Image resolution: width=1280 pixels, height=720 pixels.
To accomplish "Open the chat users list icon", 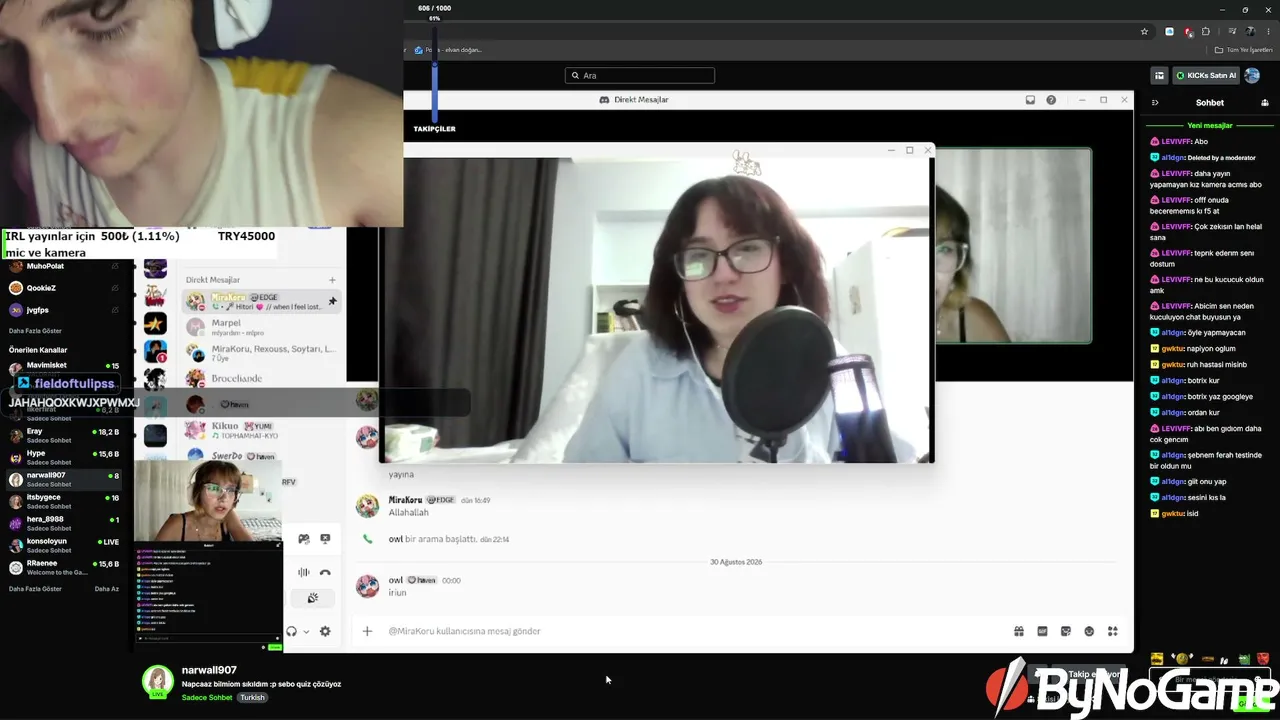I will (1265, 103).
